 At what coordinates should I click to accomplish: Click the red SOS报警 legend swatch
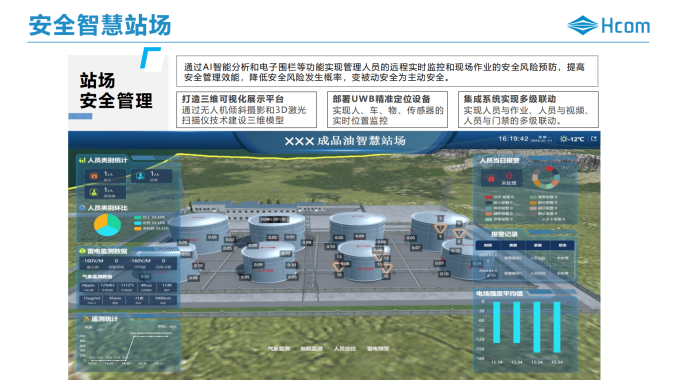[488, 197]
